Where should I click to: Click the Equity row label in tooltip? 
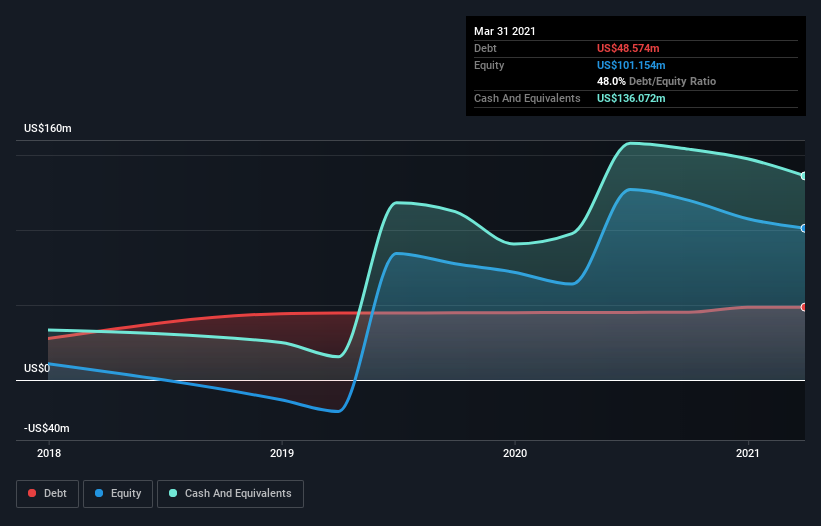pyautogui.click(x=489, y=65)
